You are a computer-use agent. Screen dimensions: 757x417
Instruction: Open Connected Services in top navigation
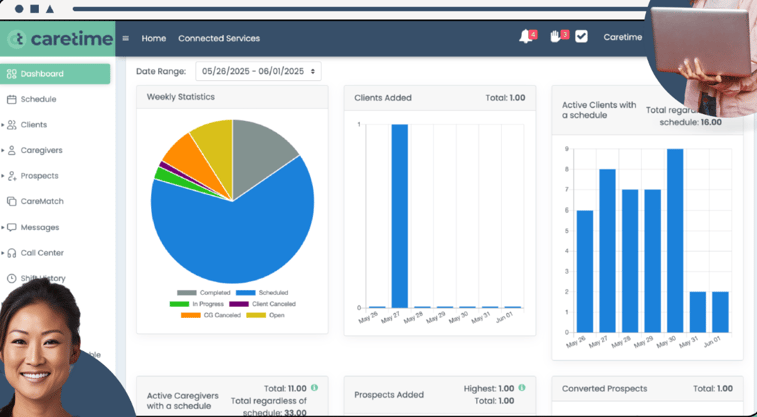219,39
